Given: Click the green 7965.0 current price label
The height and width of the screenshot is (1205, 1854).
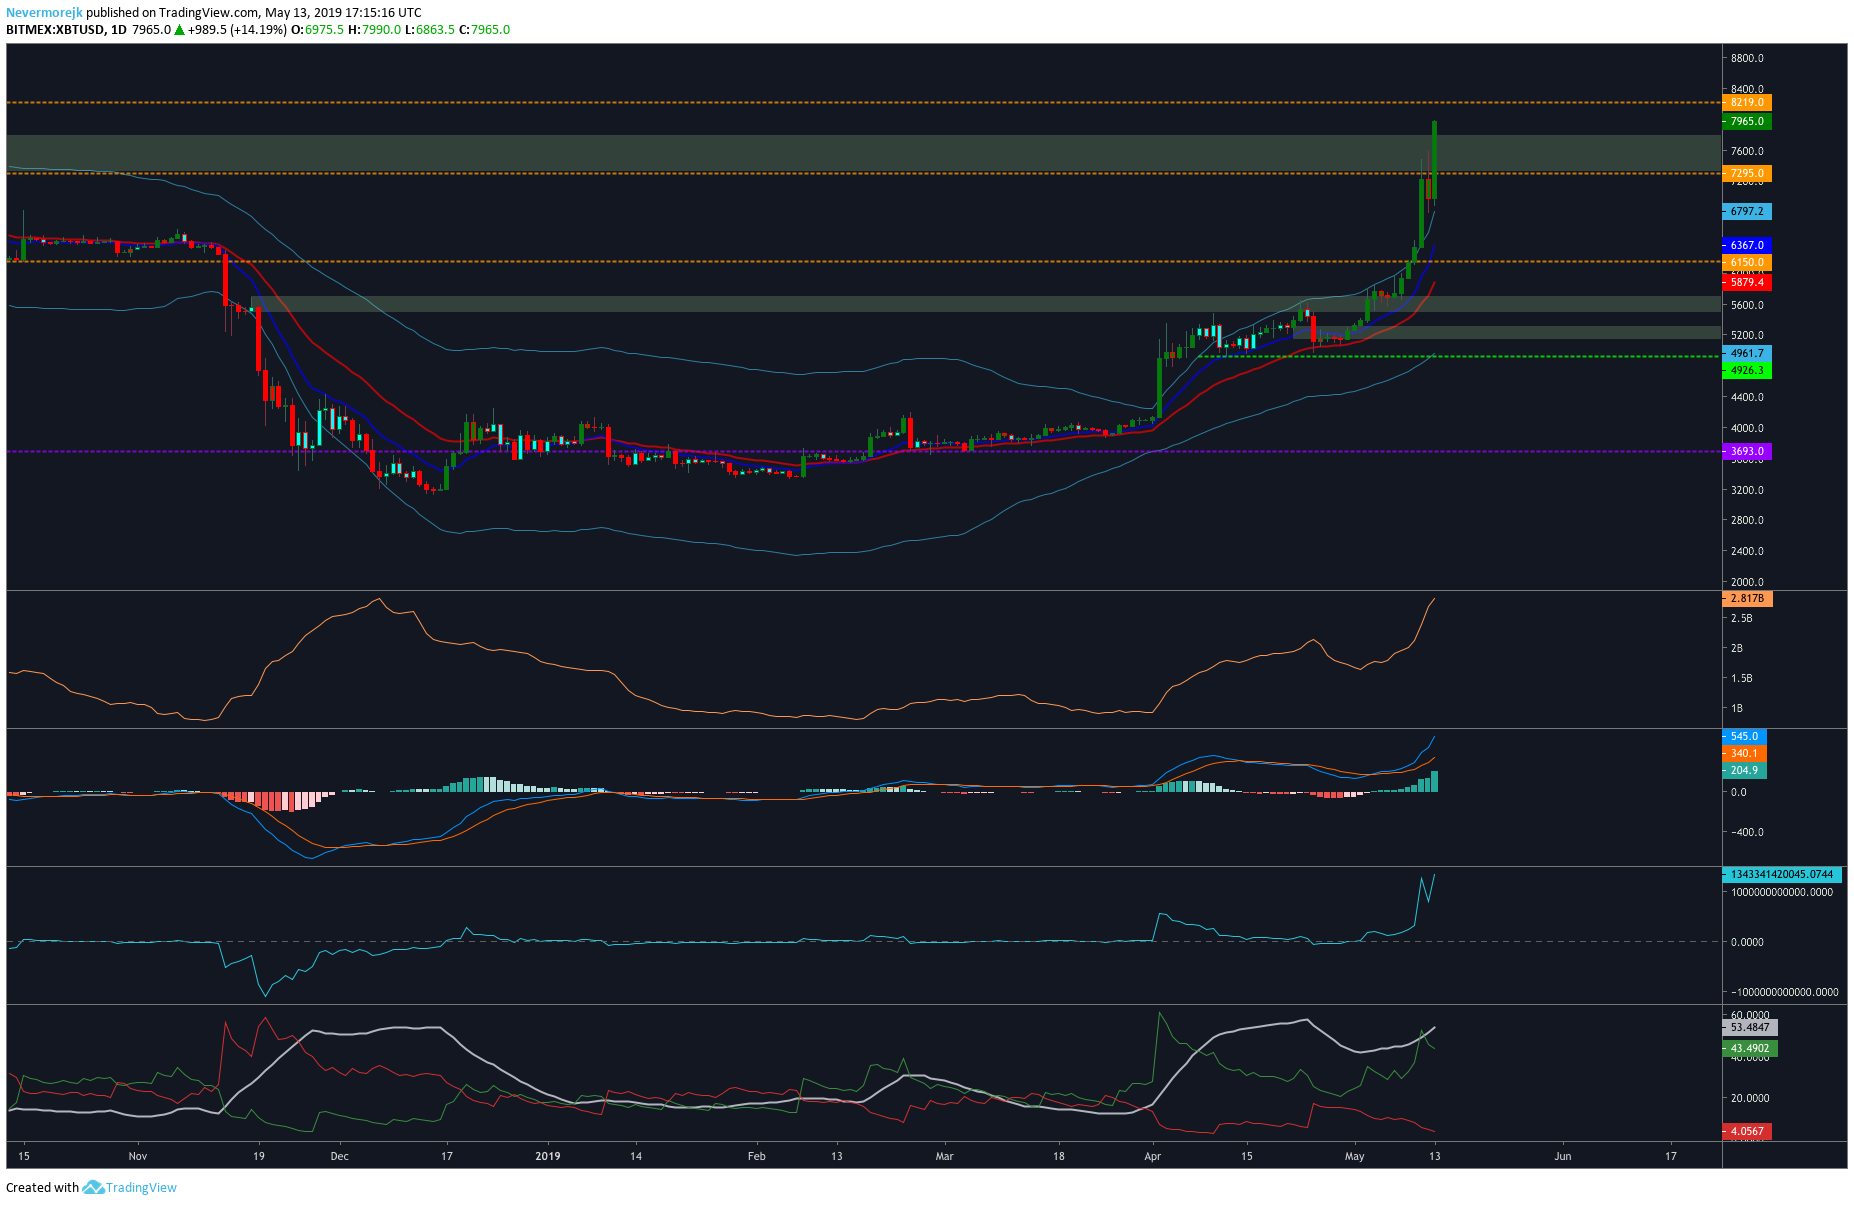Looking at the screenshot, I should [1747, 122].
